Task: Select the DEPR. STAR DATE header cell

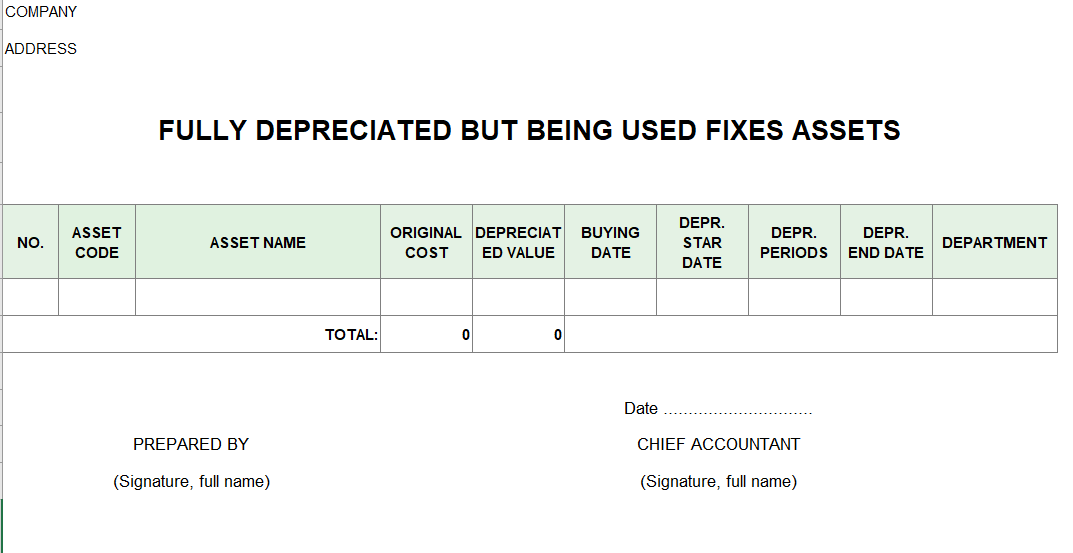Action: (x=702, y=242)
